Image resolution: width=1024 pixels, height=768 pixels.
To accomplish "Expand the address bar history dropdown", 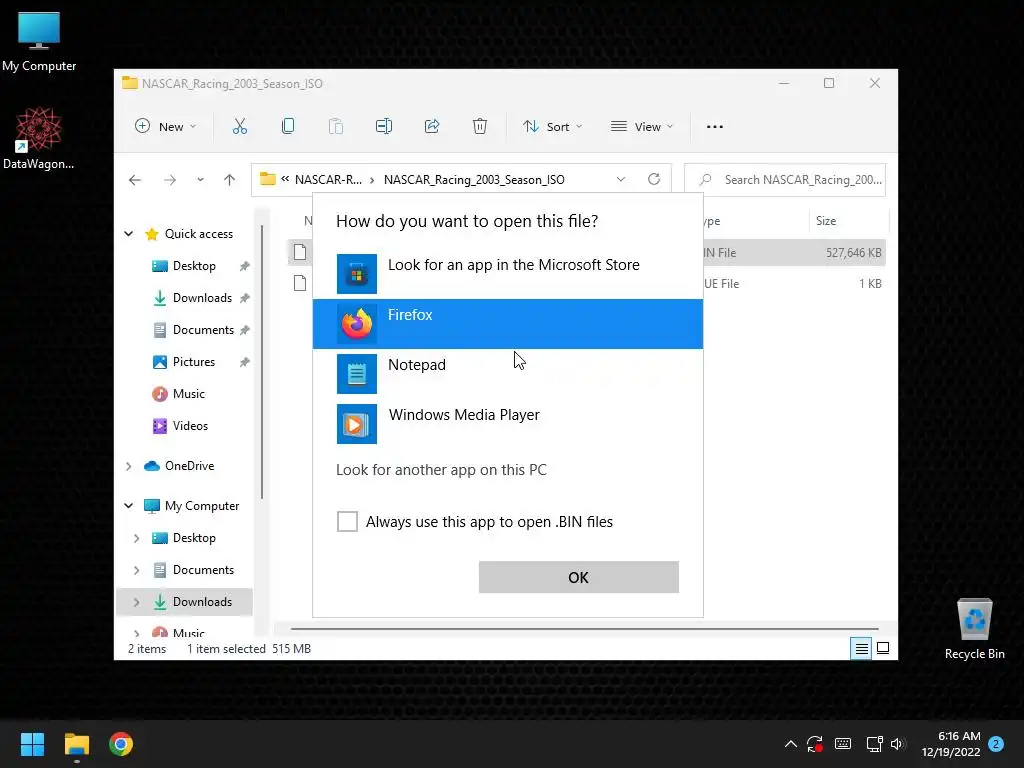I will click(x=621, y=179).
